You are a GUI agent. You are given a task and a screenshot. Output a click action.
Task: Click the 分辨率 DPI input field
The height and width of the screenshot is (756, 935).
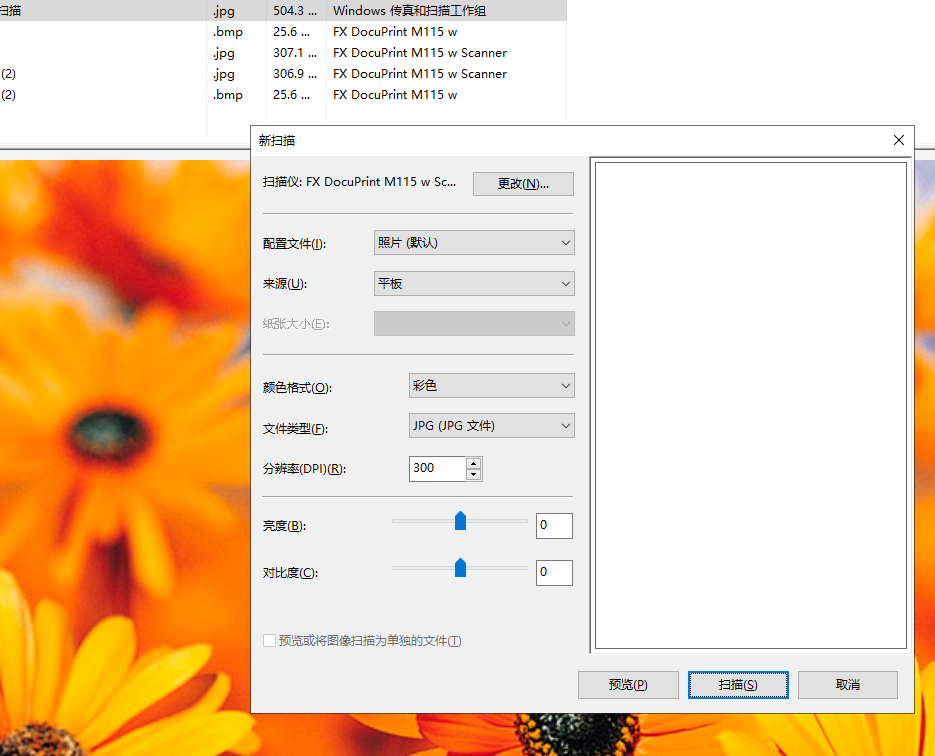(437, 469)
